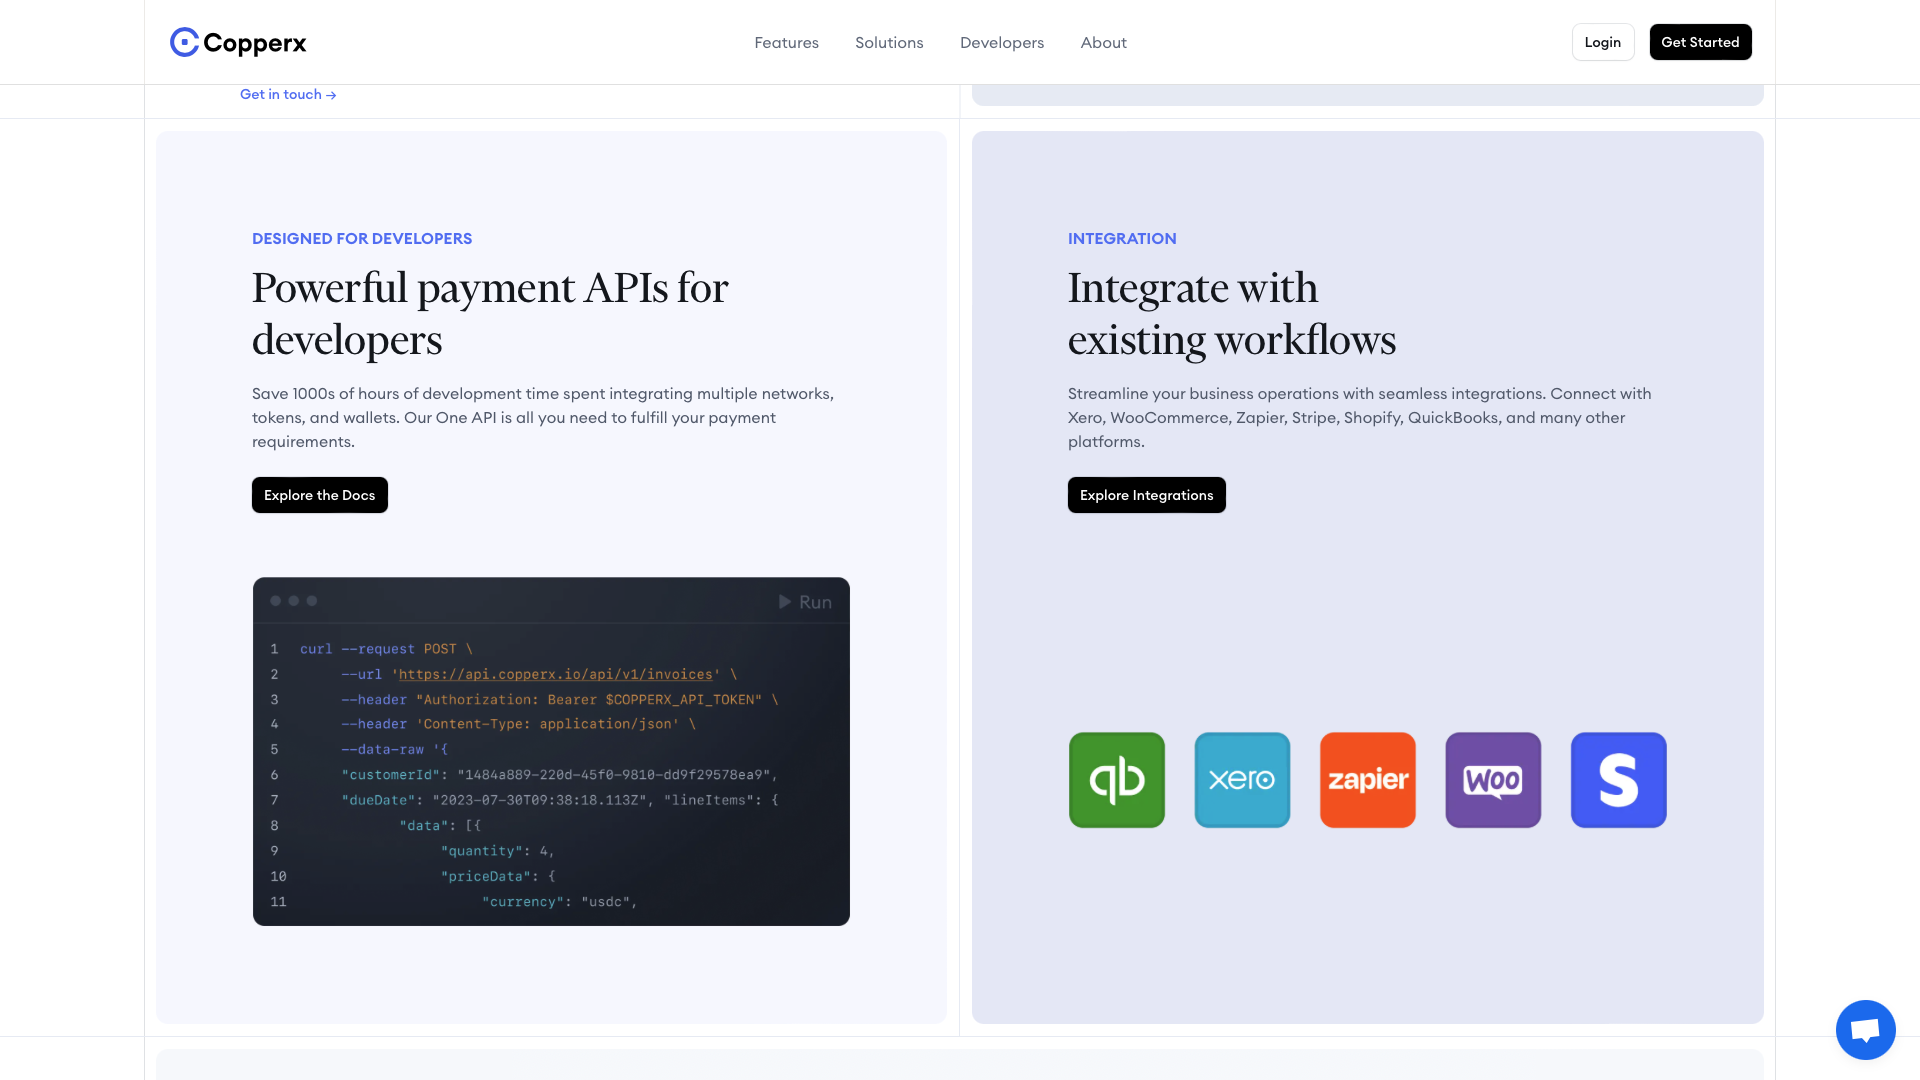Click the INTEGRATION section label
Image resolution: width=1920 pixels, height=1080 pixels.
click(1122, 238)
